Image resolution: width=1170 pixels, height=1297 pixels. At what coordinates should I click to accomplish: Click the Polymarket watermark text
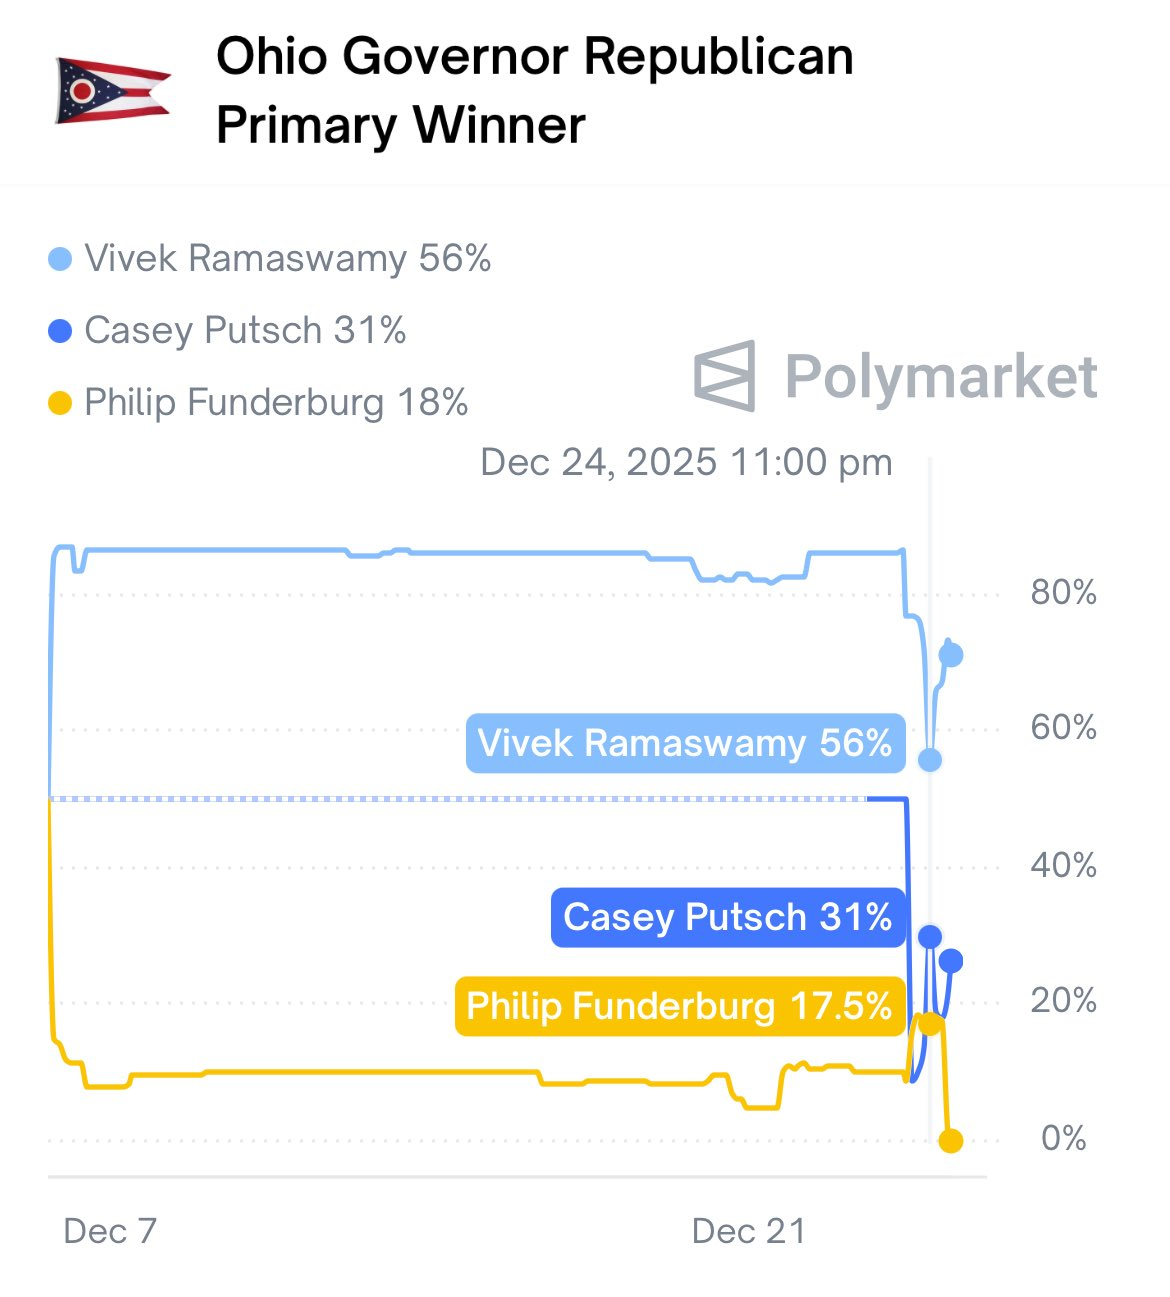pos(940,377)
